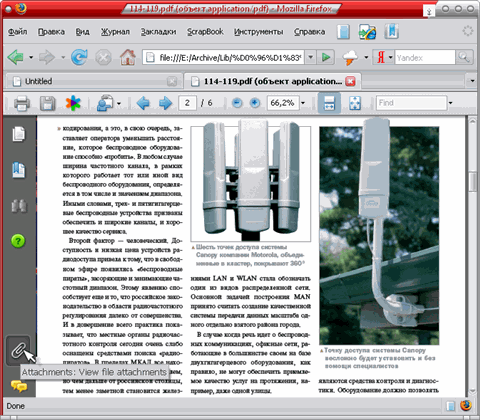Click the weather cloud toolbar icon
Screen dimensions: 480x420
[350, 58]
